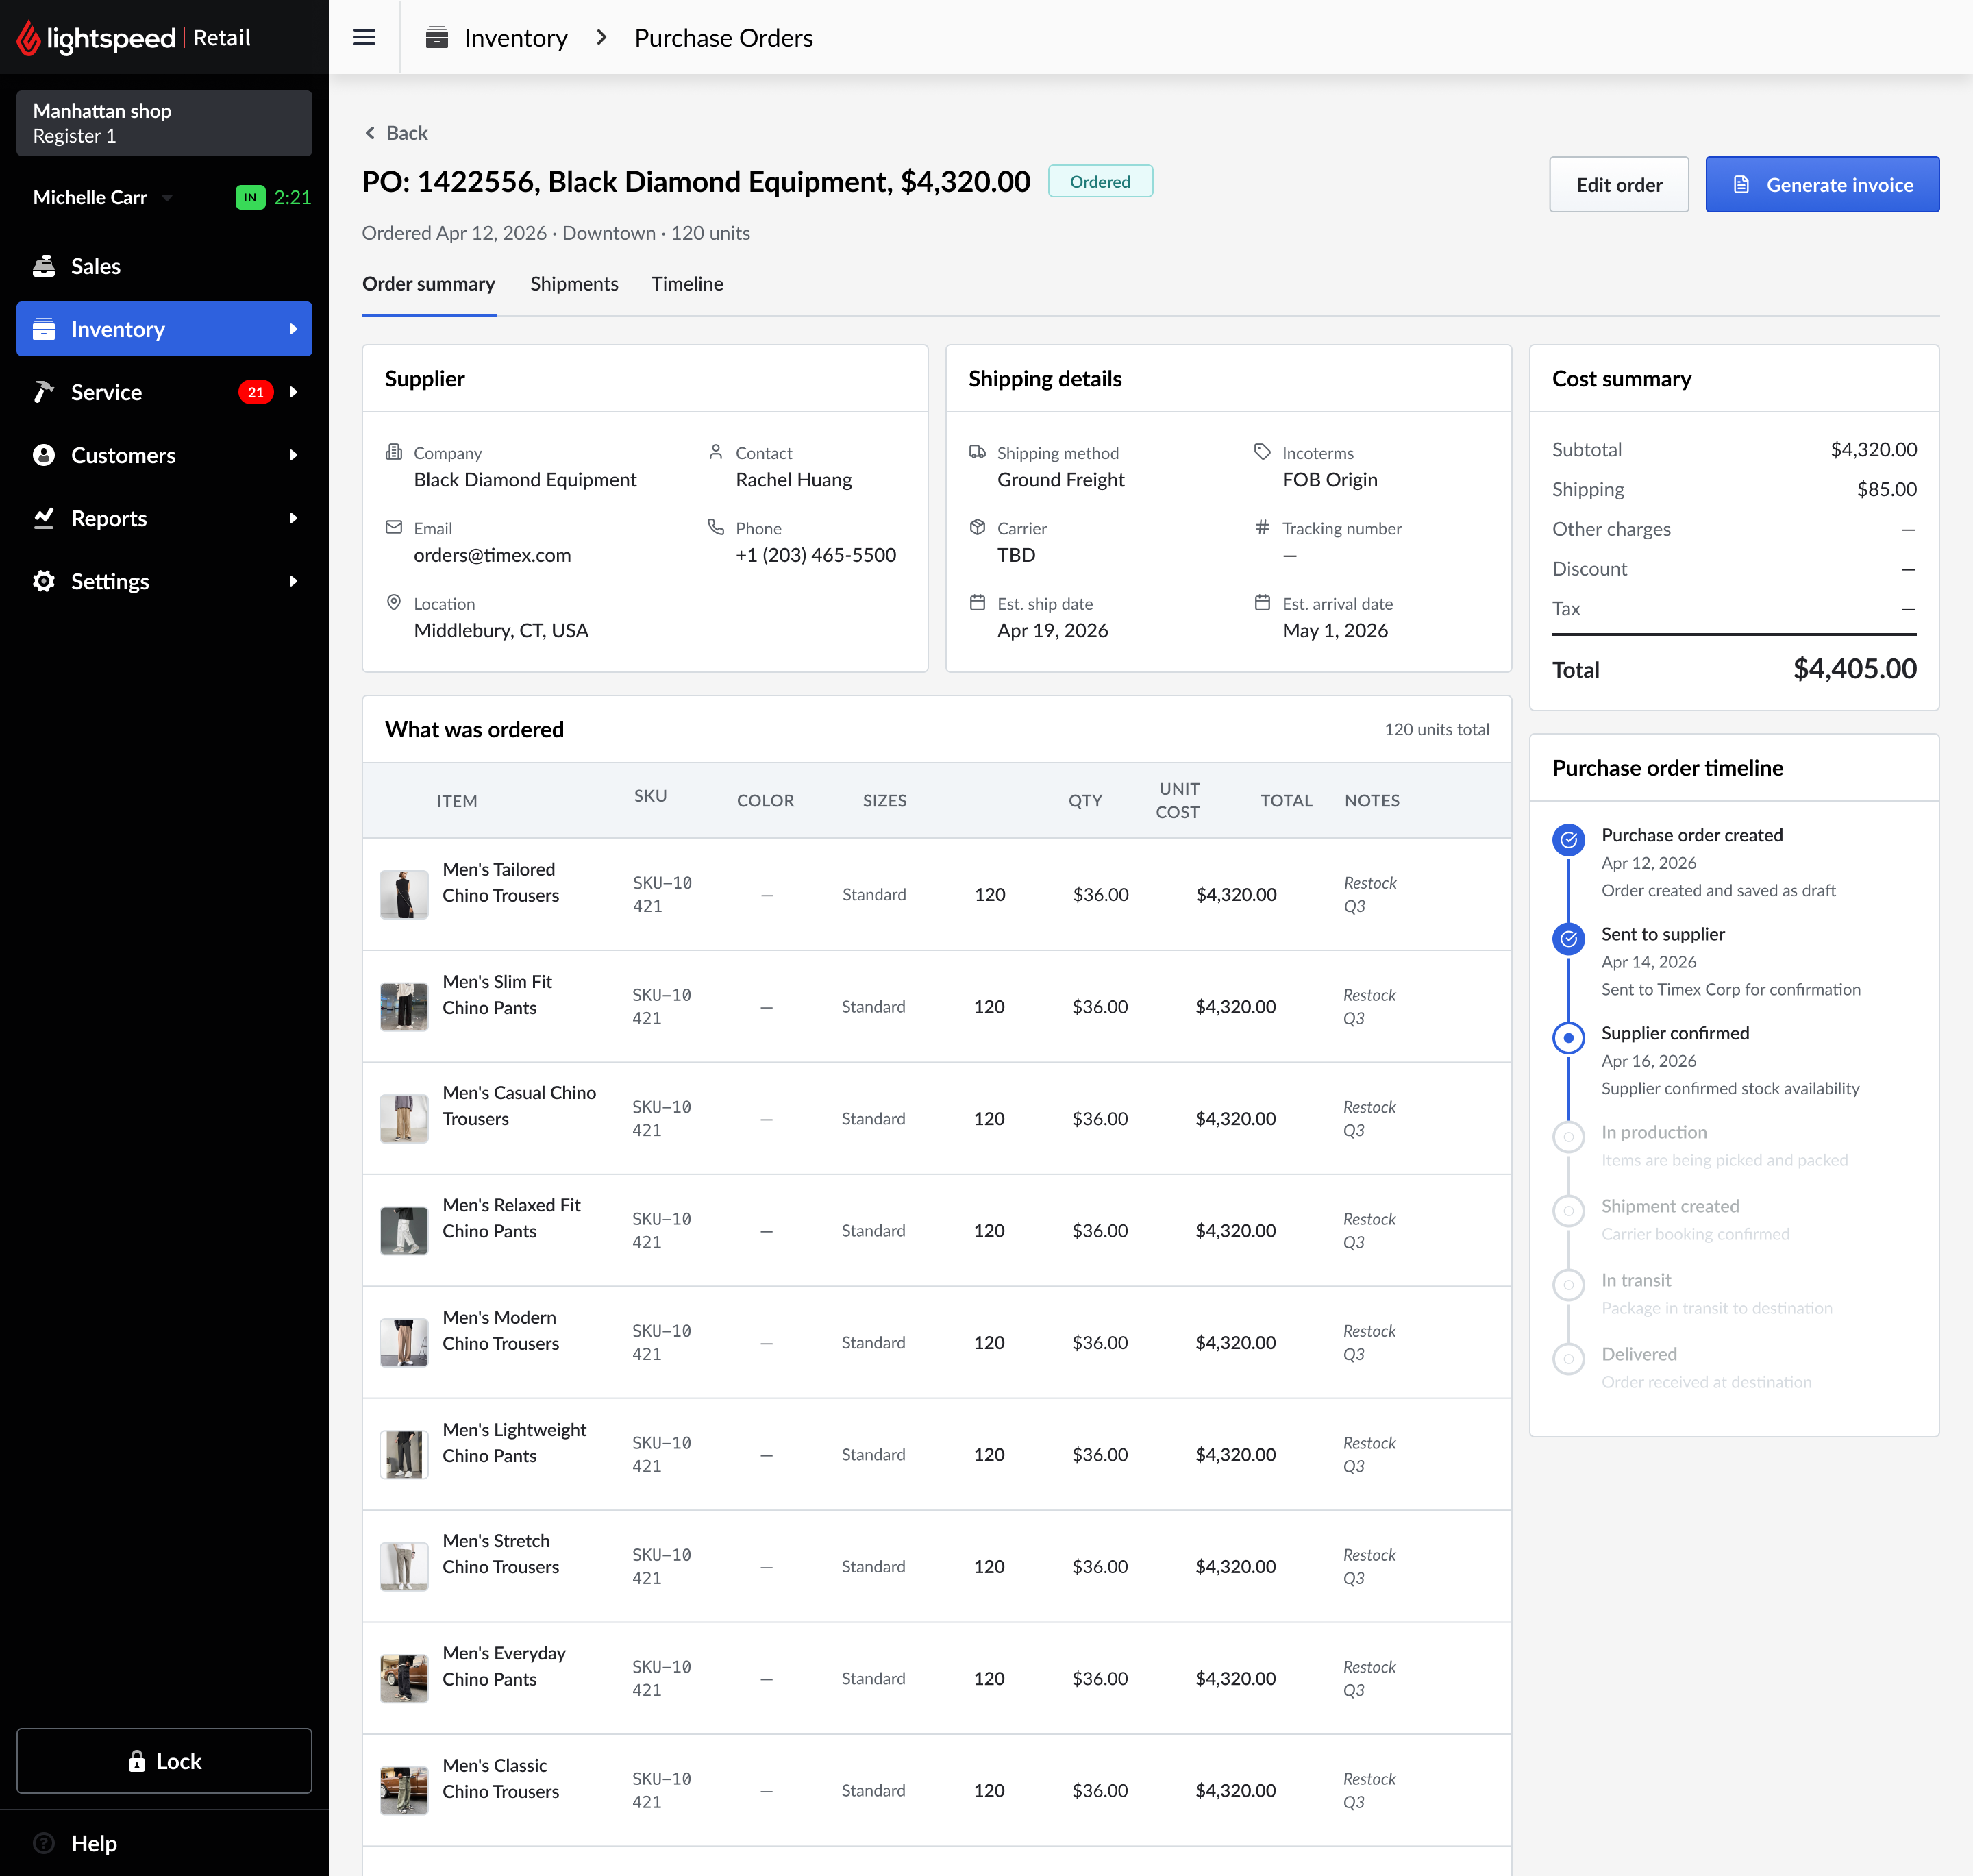This screenshot has width=1973, height=1876.
Task: Open the Inventory menu item
Action: point(164,329)
